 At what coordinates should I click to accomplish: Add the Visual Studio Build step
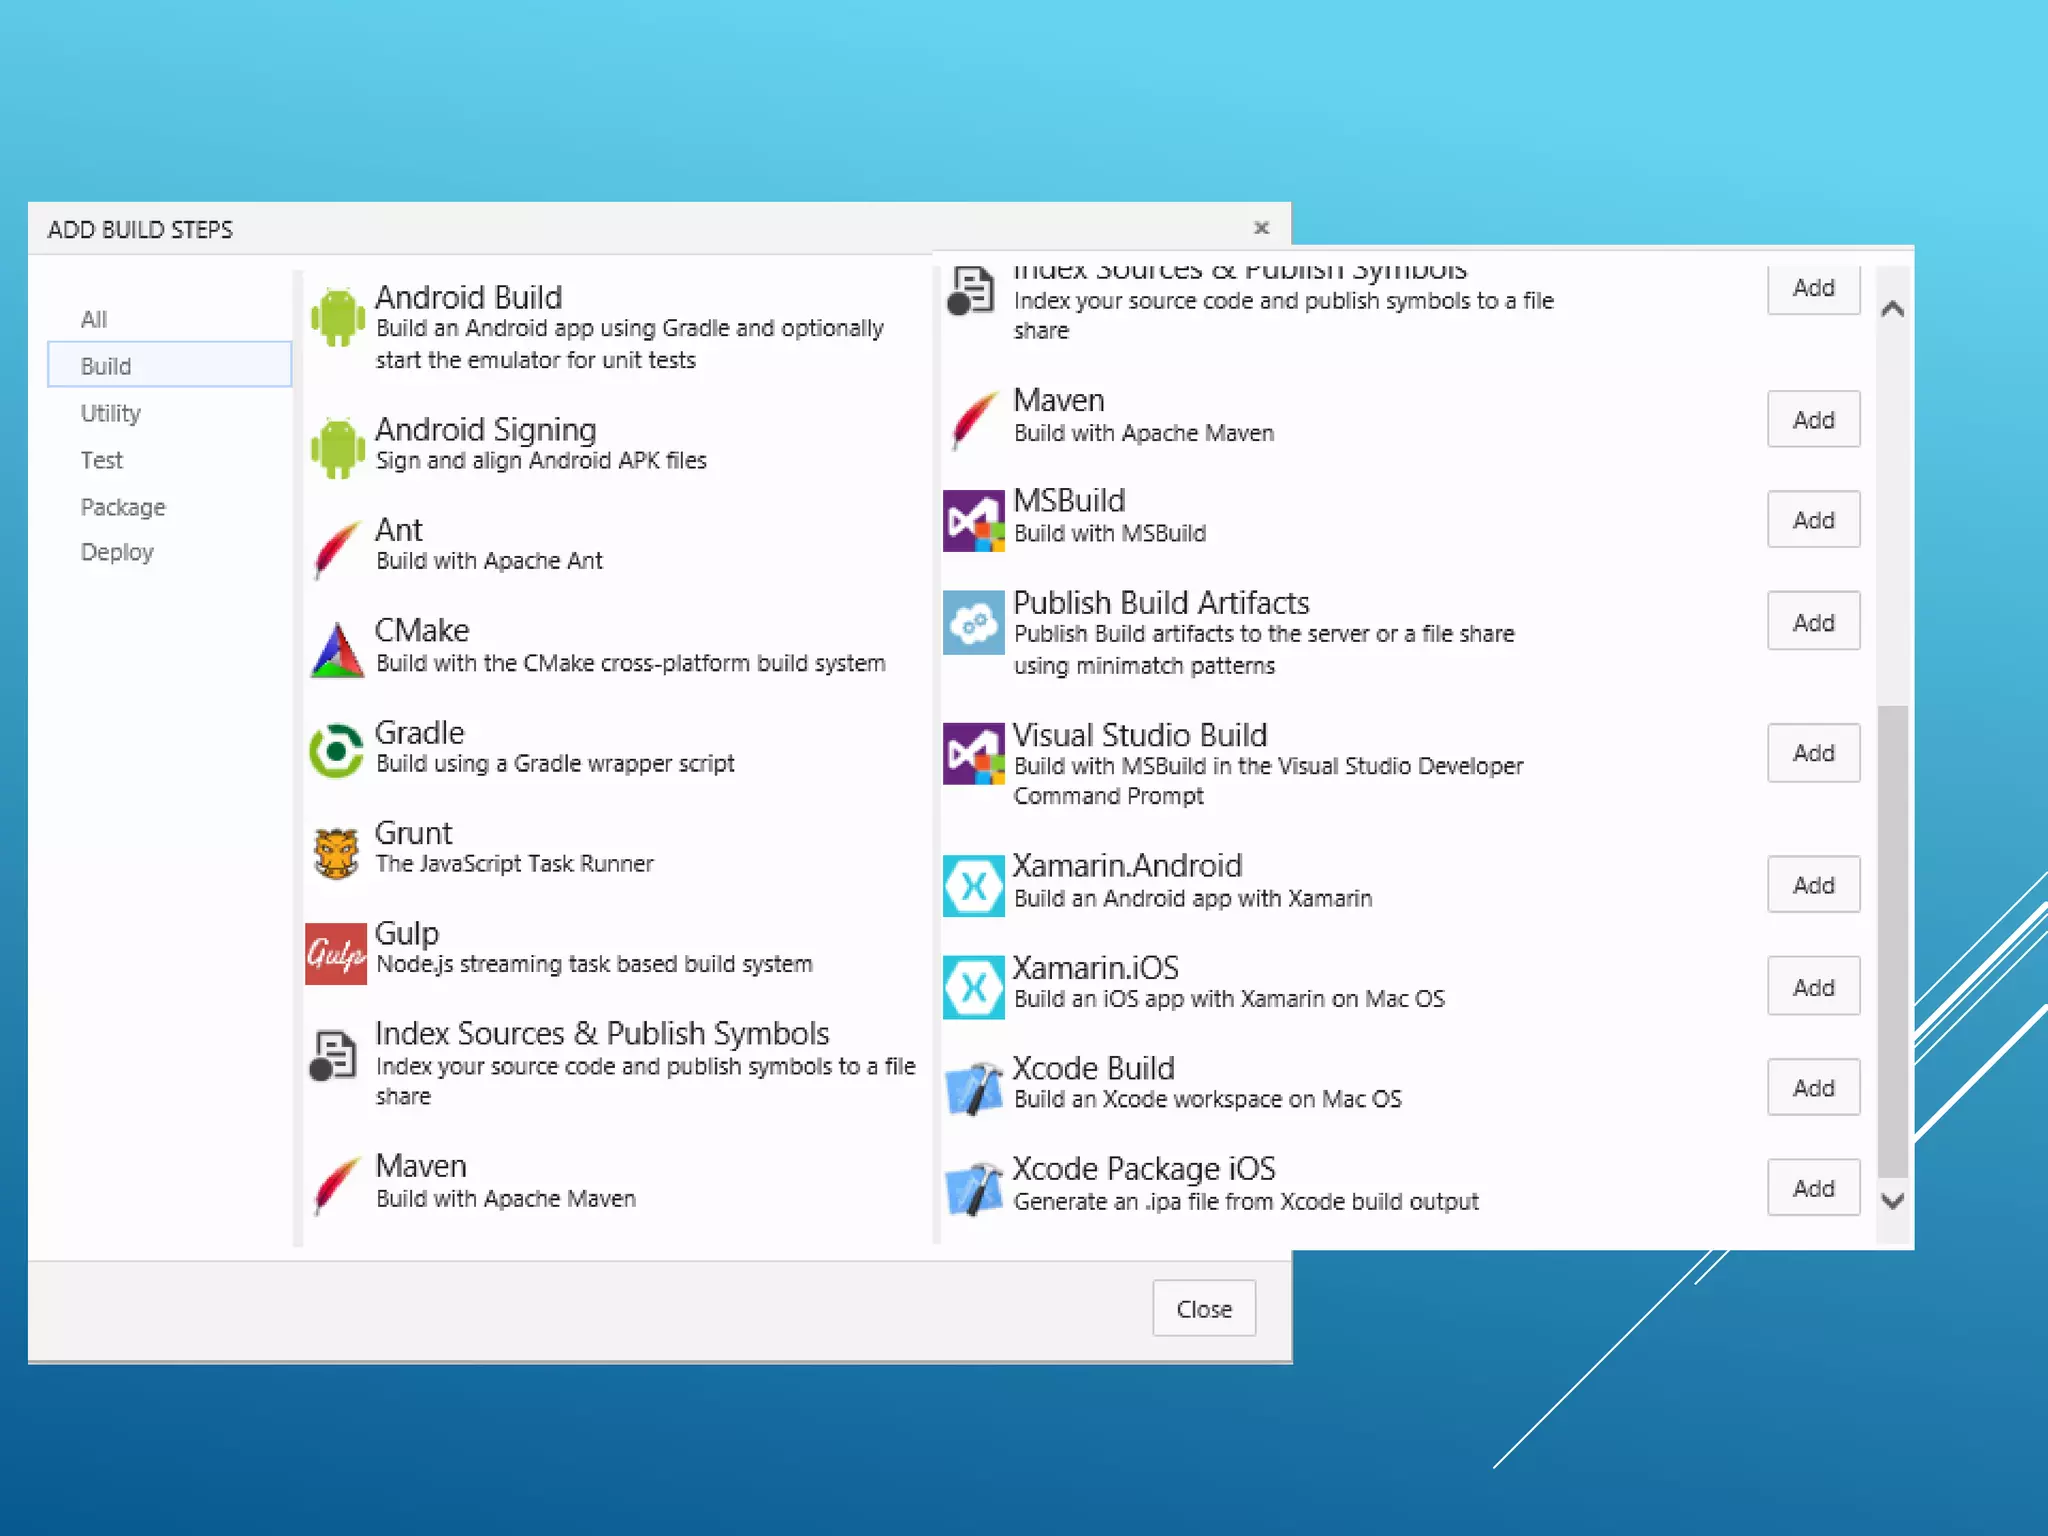(x=1812, y=753)
